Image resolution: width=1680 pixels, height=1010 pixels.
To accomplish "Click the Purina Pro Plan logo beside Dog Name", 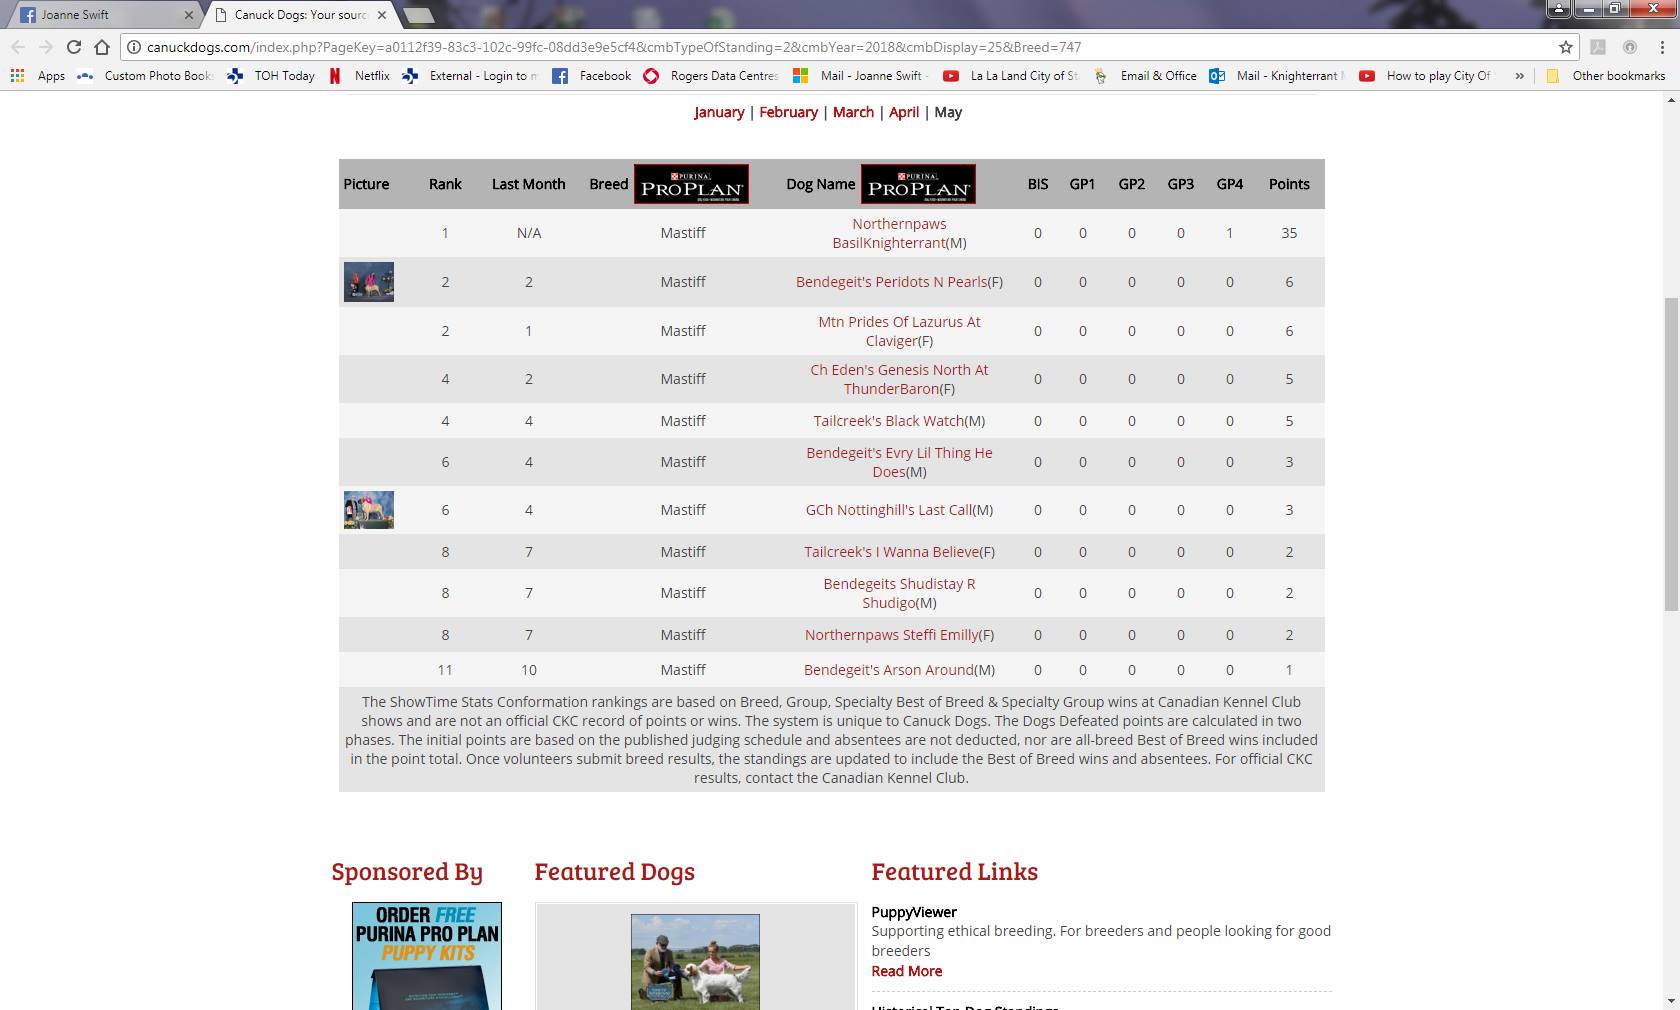I will (x=918, y=184).
